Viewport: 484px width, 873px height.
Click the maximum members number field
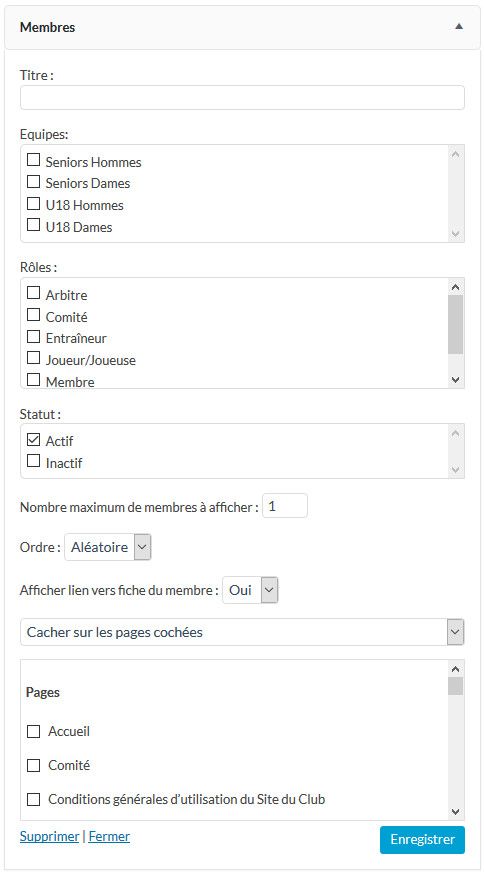click(285, 506)
